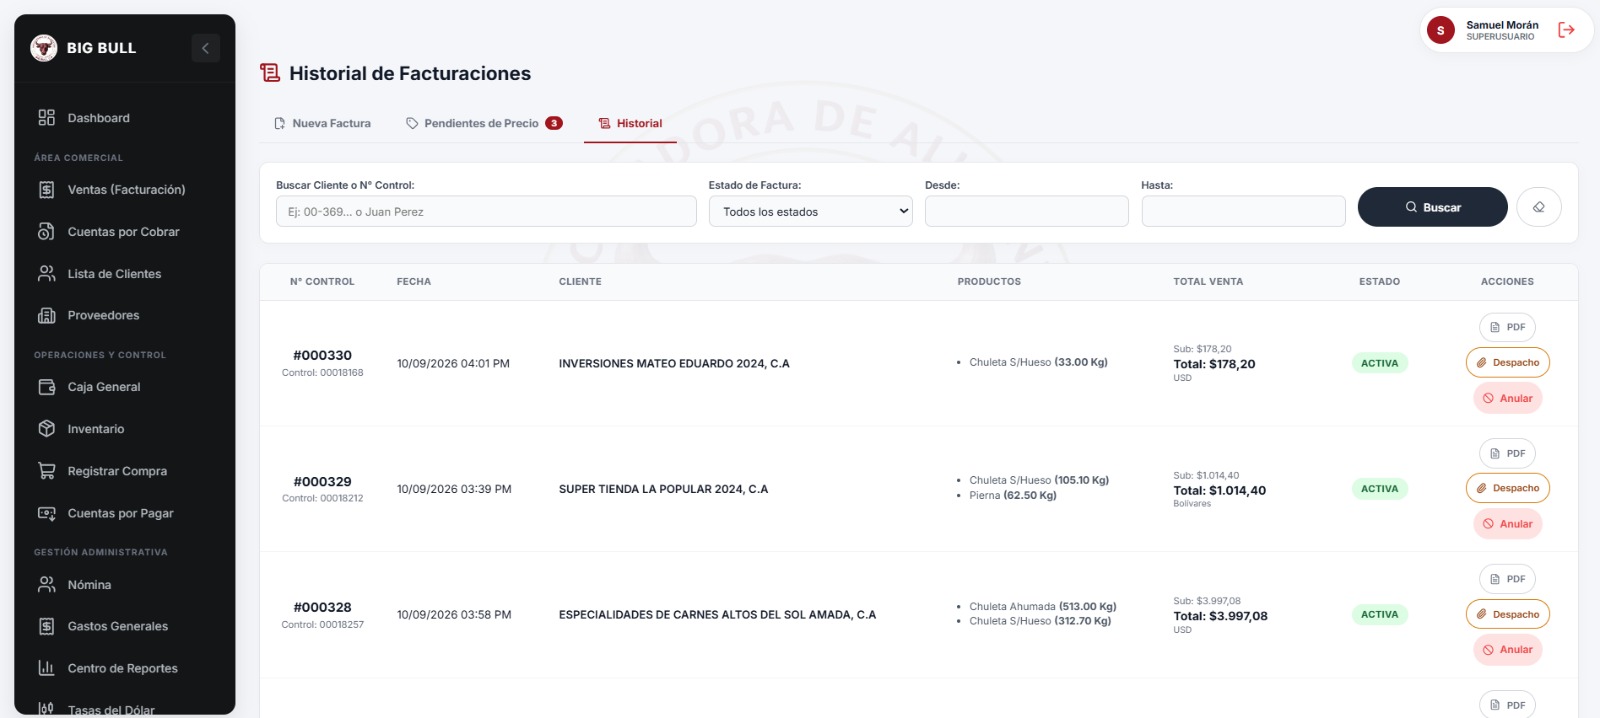Click the user name Samuel Morán
This screenshot has height=718, width=1600.
[1502, 25]
